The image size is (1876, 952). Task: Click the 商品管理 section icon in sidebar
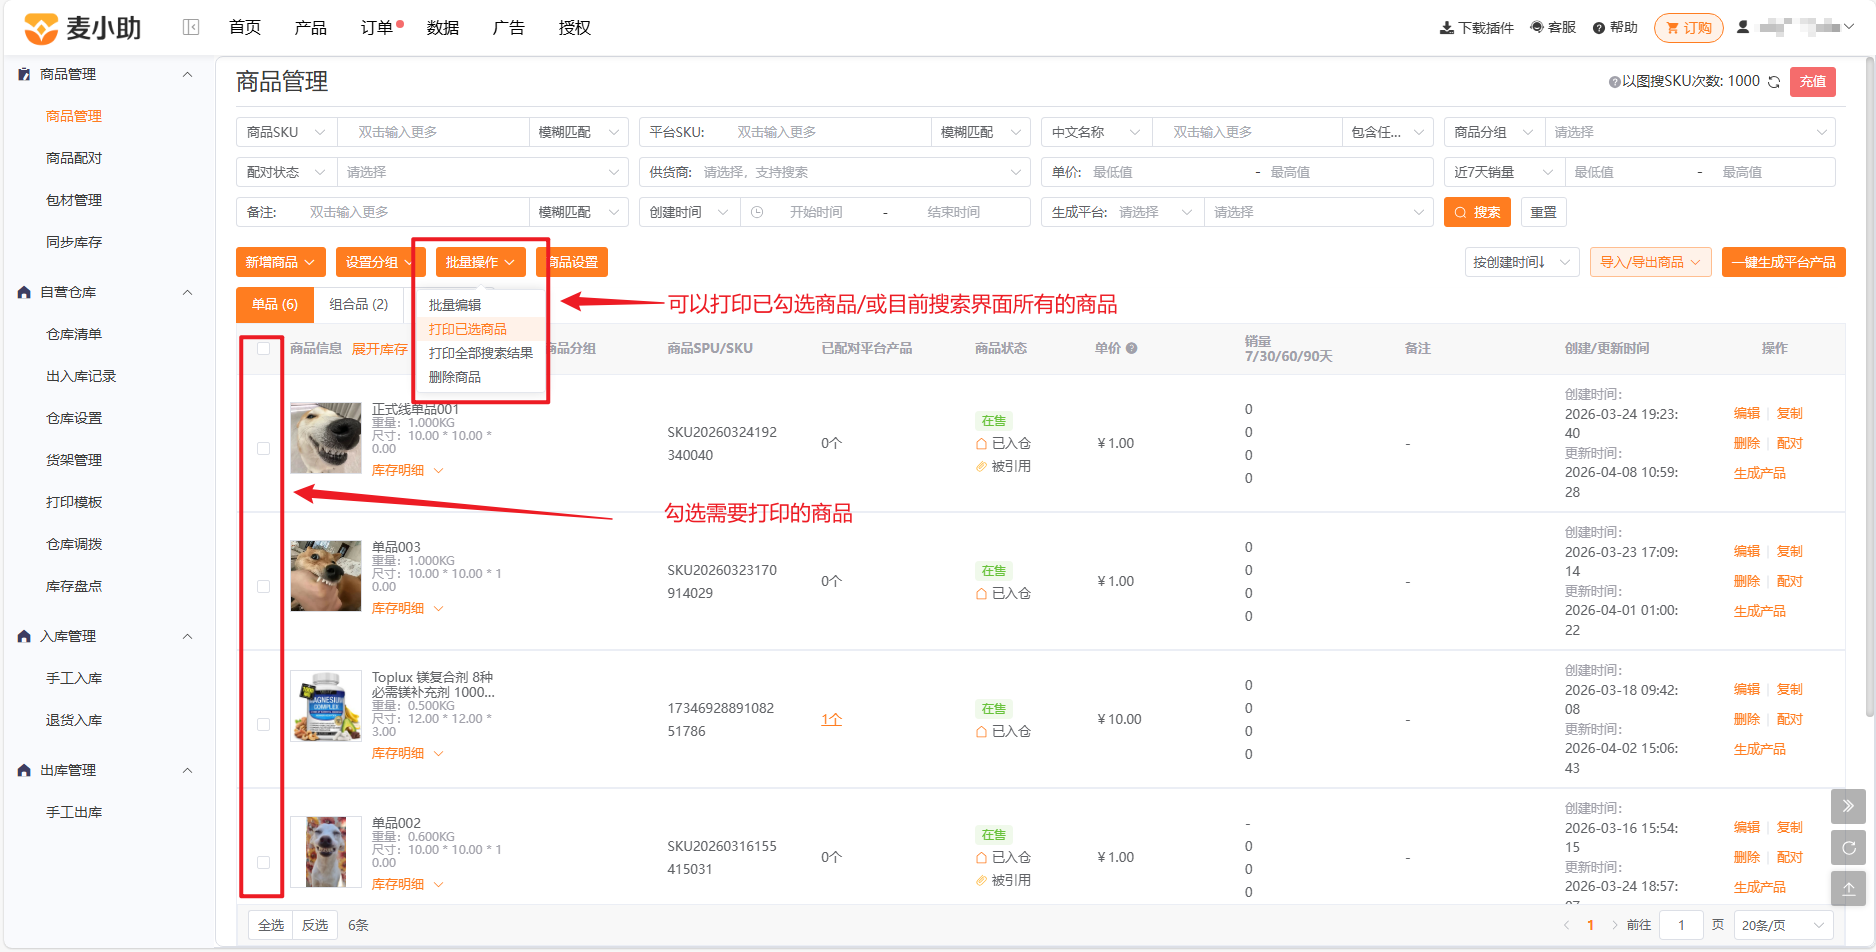(24, 74)
